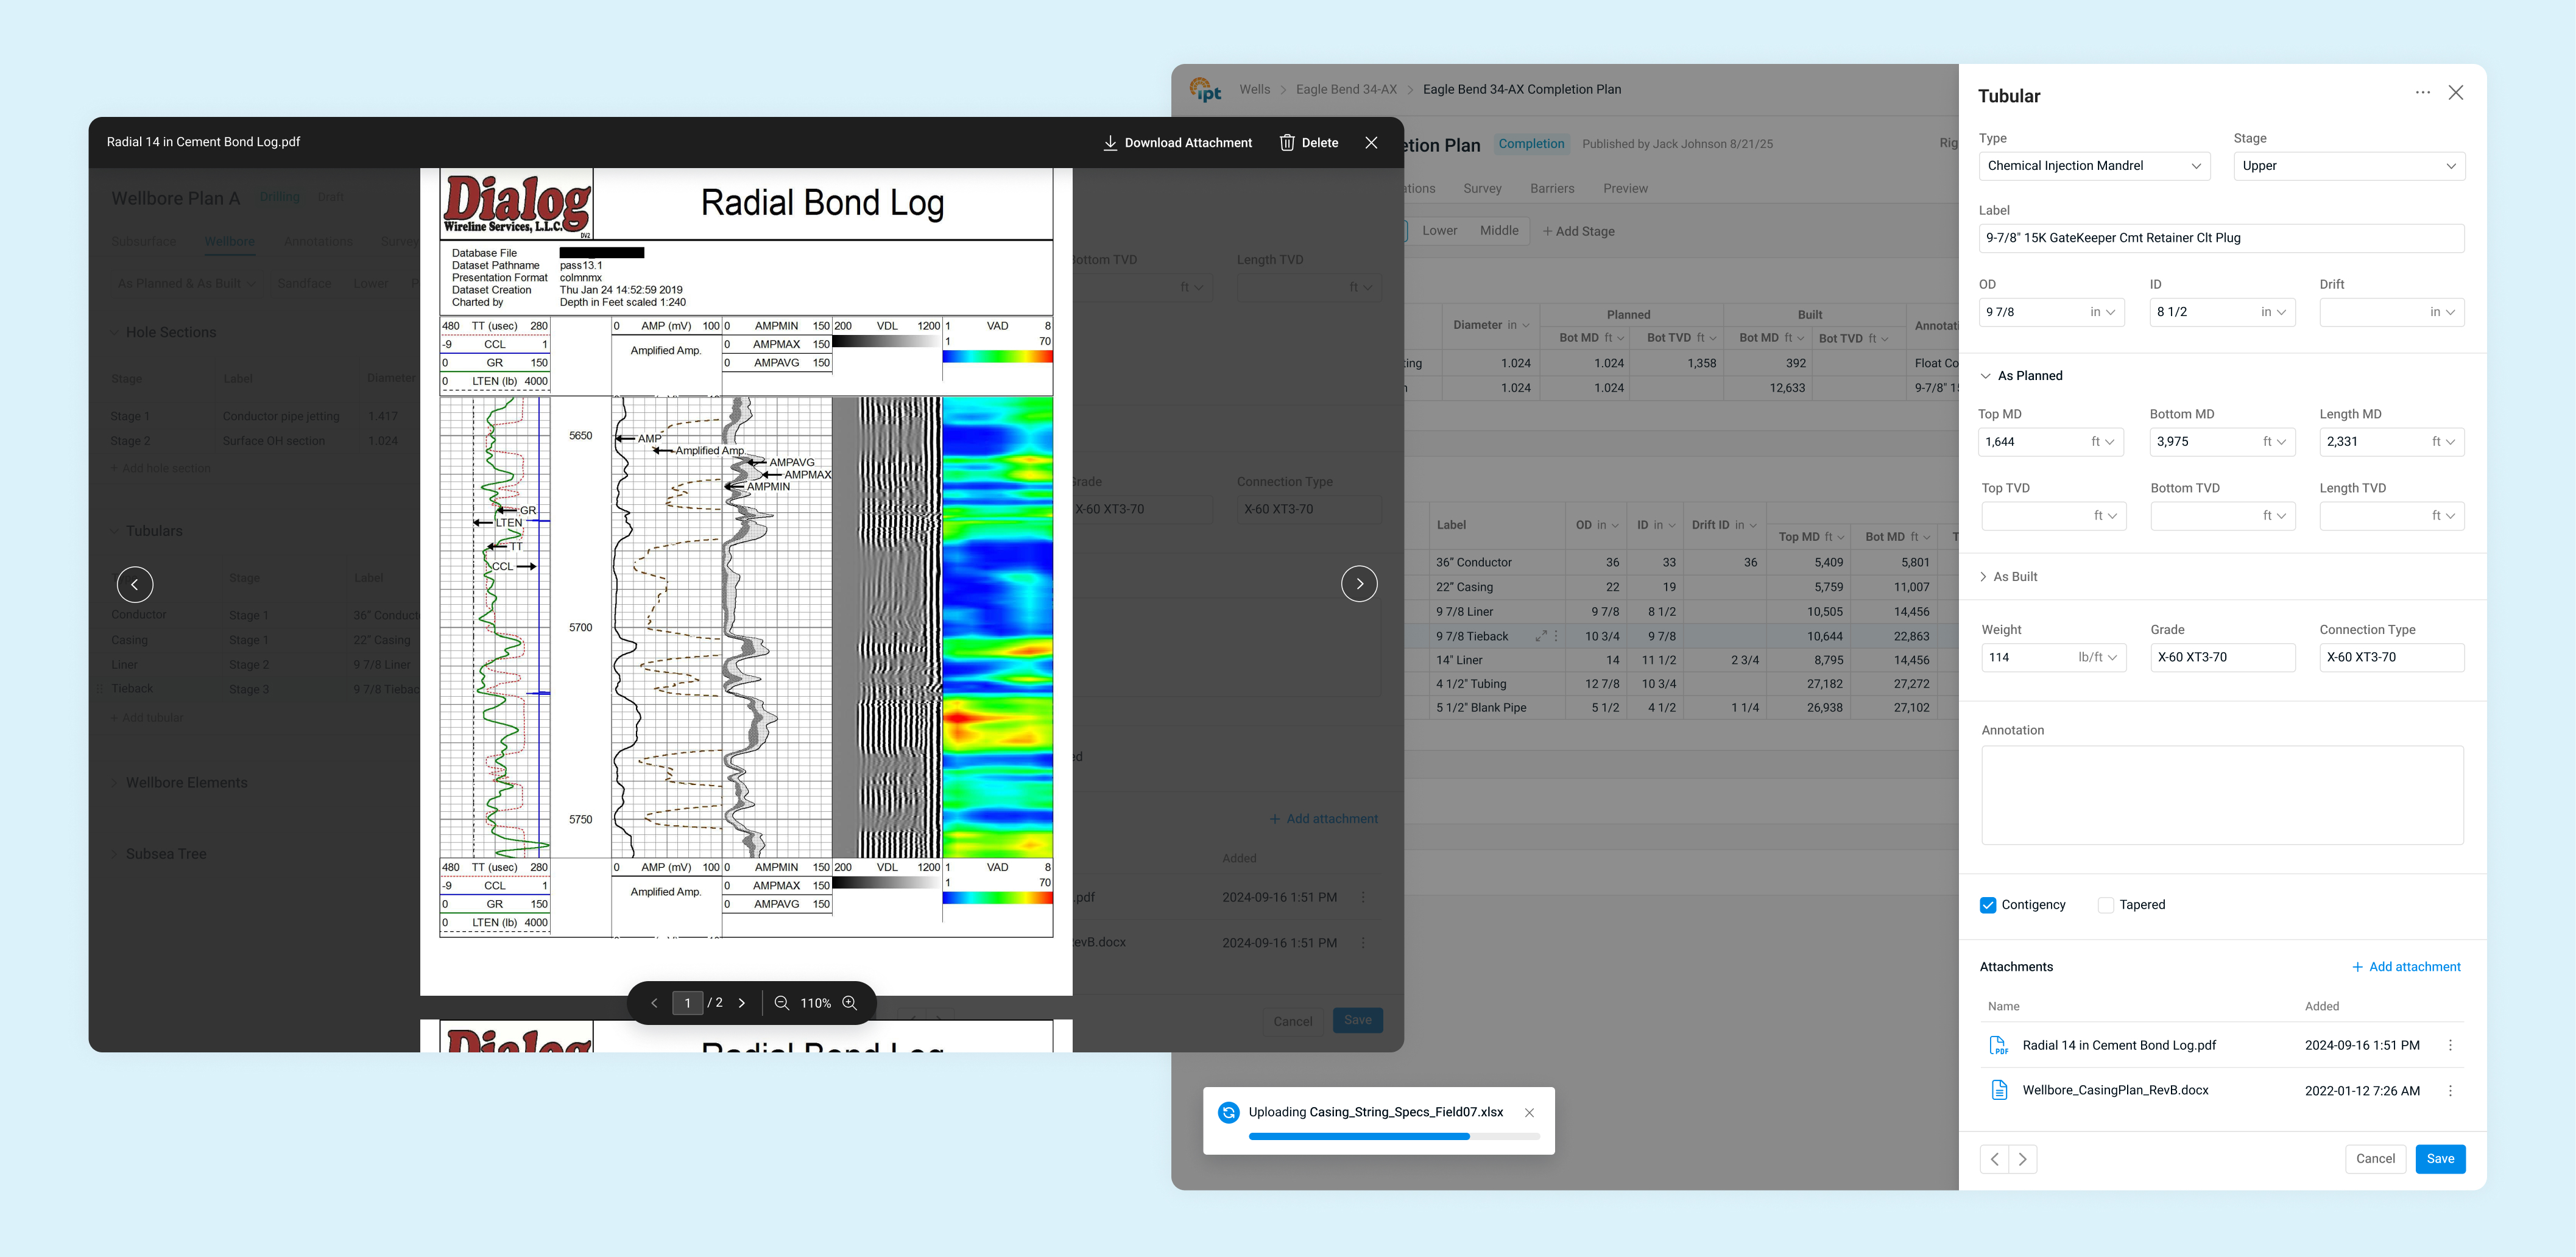Switch to the Preview tab

click(x=1625, y=189)
